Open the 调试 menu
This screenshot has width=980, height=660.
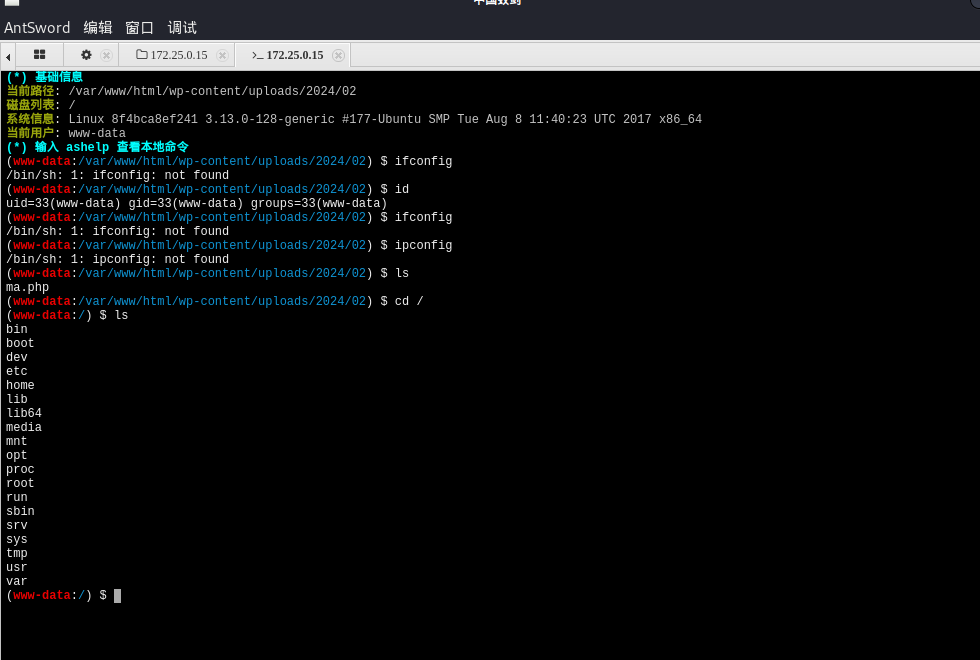pos(182,28)
